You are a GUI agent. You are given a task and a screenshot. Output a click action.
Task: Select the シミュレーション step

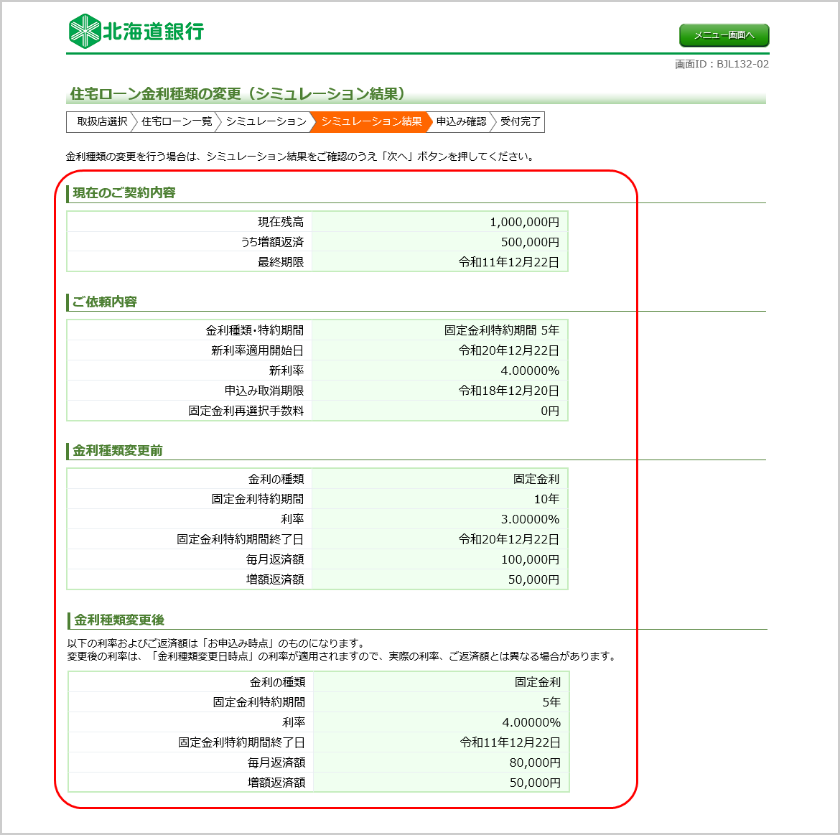(266, 122)
